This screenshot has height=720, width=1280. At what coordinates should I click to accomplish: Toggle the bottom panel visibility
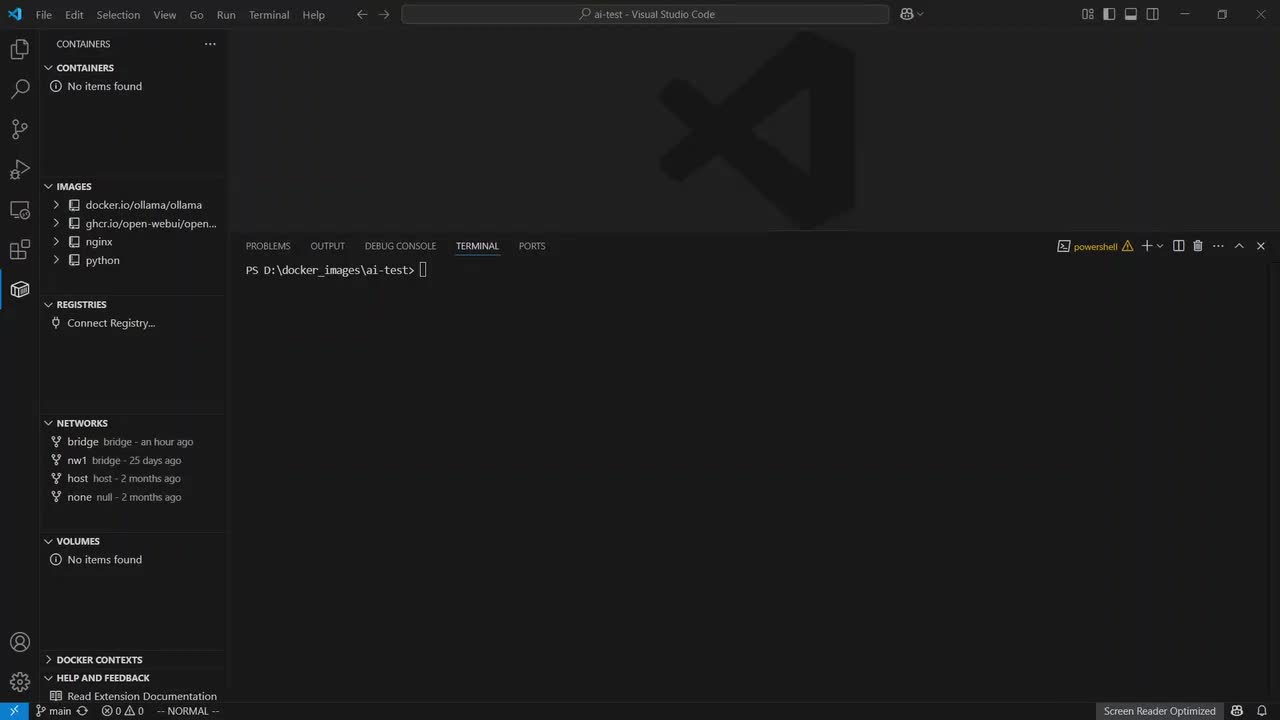coord(1131,14)
